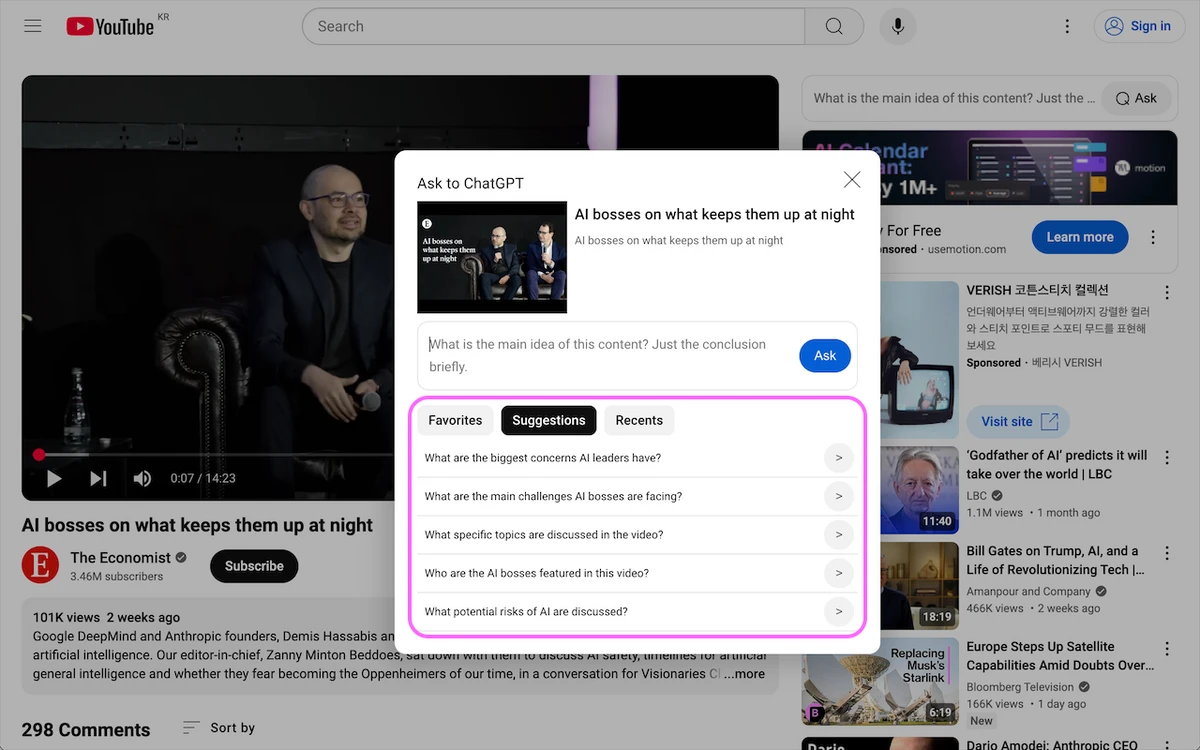Screen dimensions: 1200x750
Task: Click the Ask button in the sidebar bar
Action: 1137,98
